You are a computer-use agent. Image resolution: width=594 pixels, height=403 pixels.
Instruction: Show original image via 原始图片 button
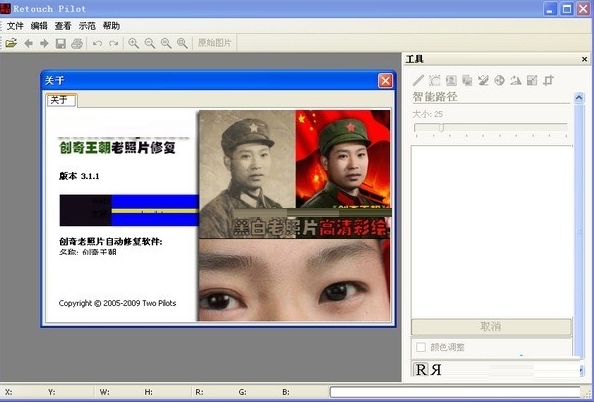[214, 43]
